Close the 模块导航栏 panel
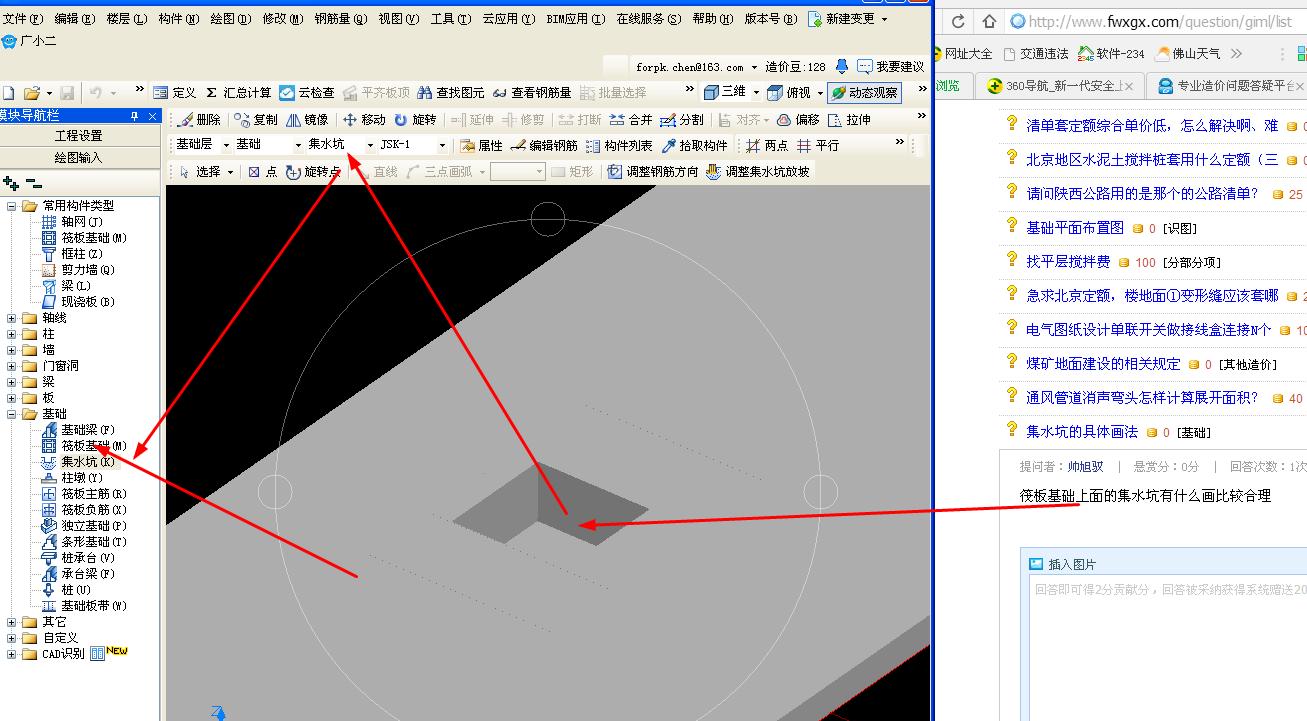Image resolution: width=1307 pixels, height=721 pixels. click(152, 116)
